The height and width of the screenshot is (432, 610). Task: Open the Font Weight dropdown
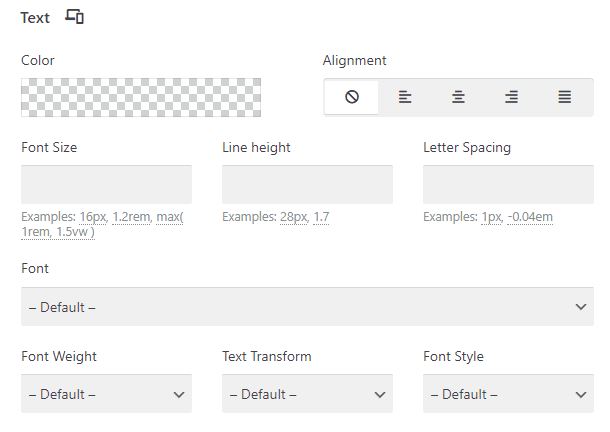click(x=106, y=394)
